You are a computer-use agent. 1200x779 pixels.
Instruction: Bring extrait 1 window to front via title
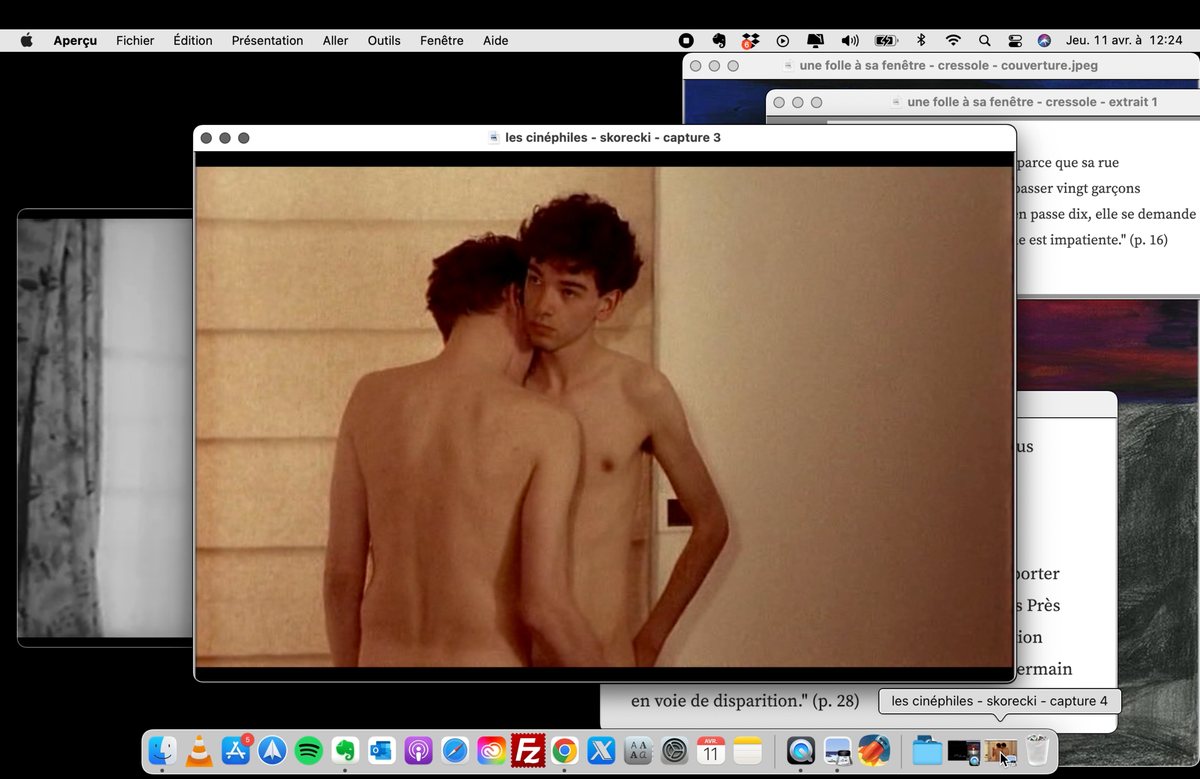(x=983, y=102)
